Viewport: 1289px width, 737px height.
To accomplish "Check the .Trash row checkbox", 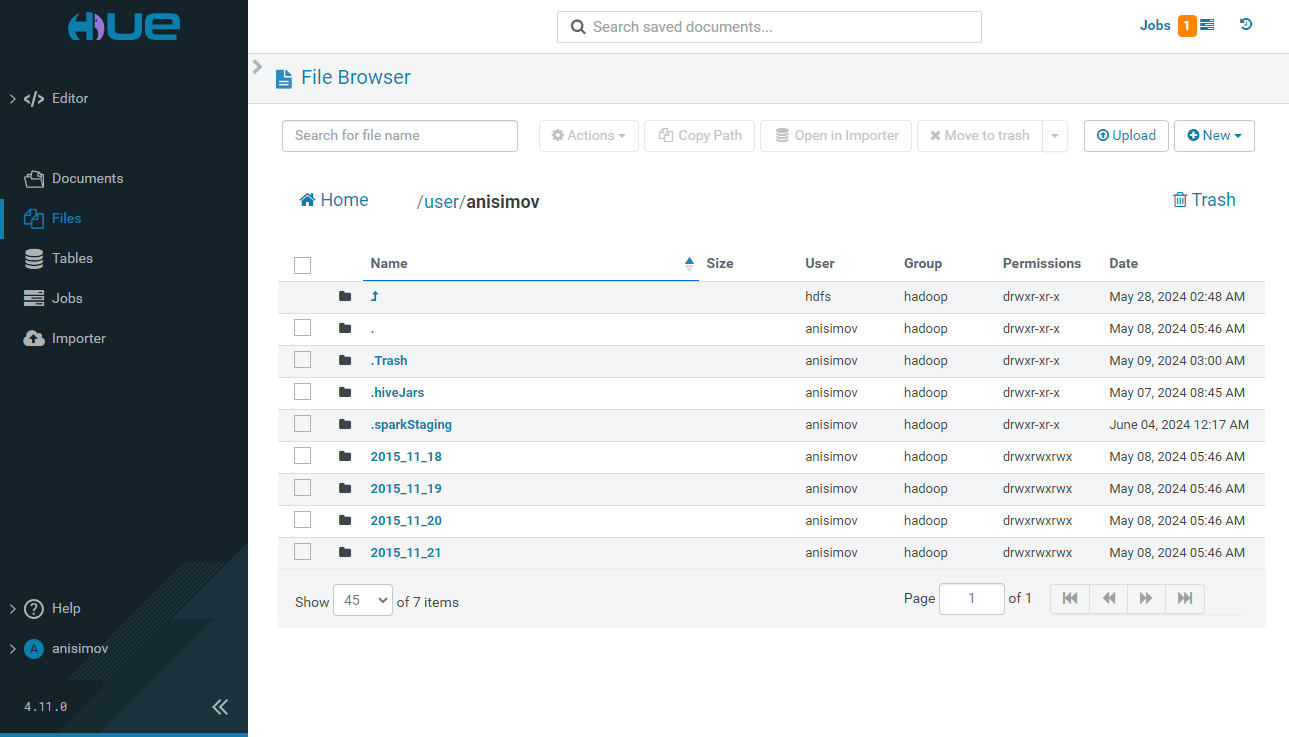I will pos(303,360).
